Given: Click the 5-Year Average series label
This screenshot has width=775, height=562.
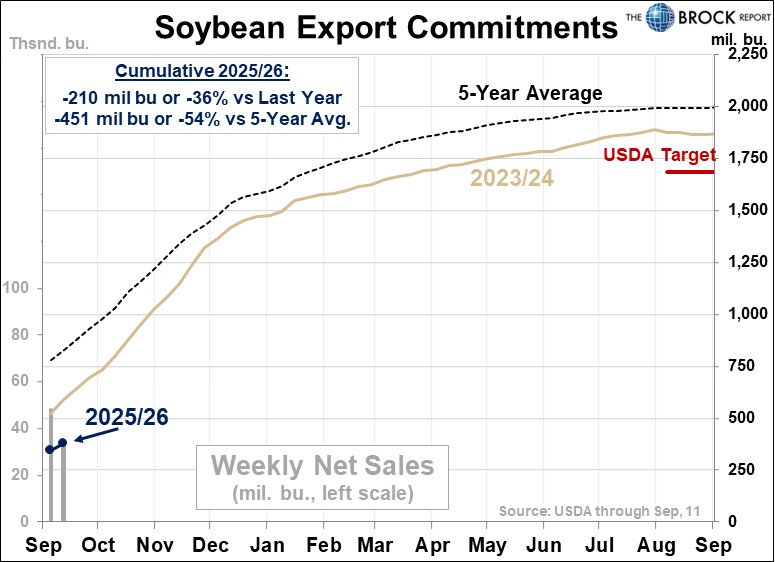Looking at the screenshot, I should point(530,94).
